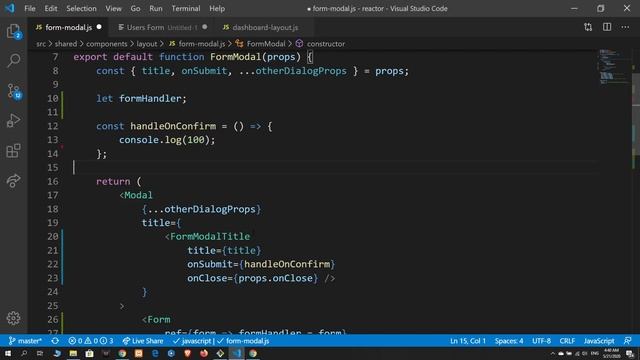This screenshot has width=640, height=360.
Task: Change indentation via Spaces: 4
Action: (x=509, y=341)
